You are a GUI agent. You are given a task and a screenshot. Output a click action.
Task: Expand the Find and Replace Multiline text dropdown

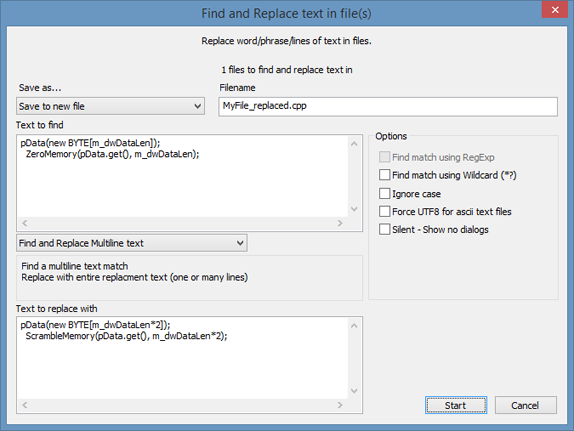132,243
